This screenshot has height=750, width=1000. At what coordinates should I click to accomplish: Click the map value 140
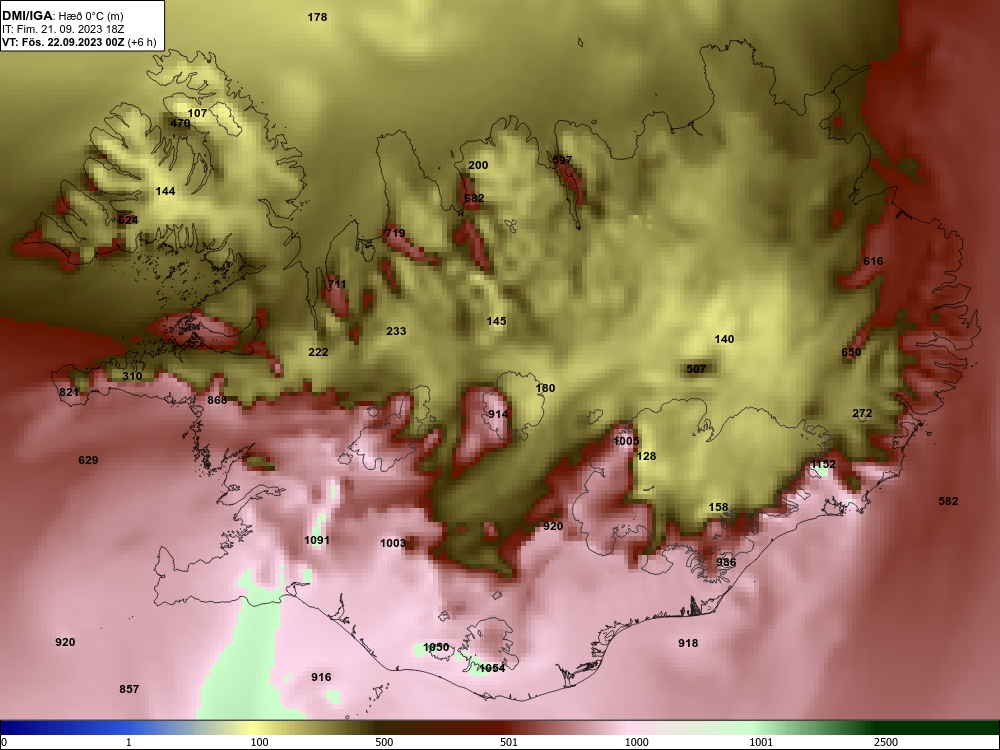[x=724, y=339]
